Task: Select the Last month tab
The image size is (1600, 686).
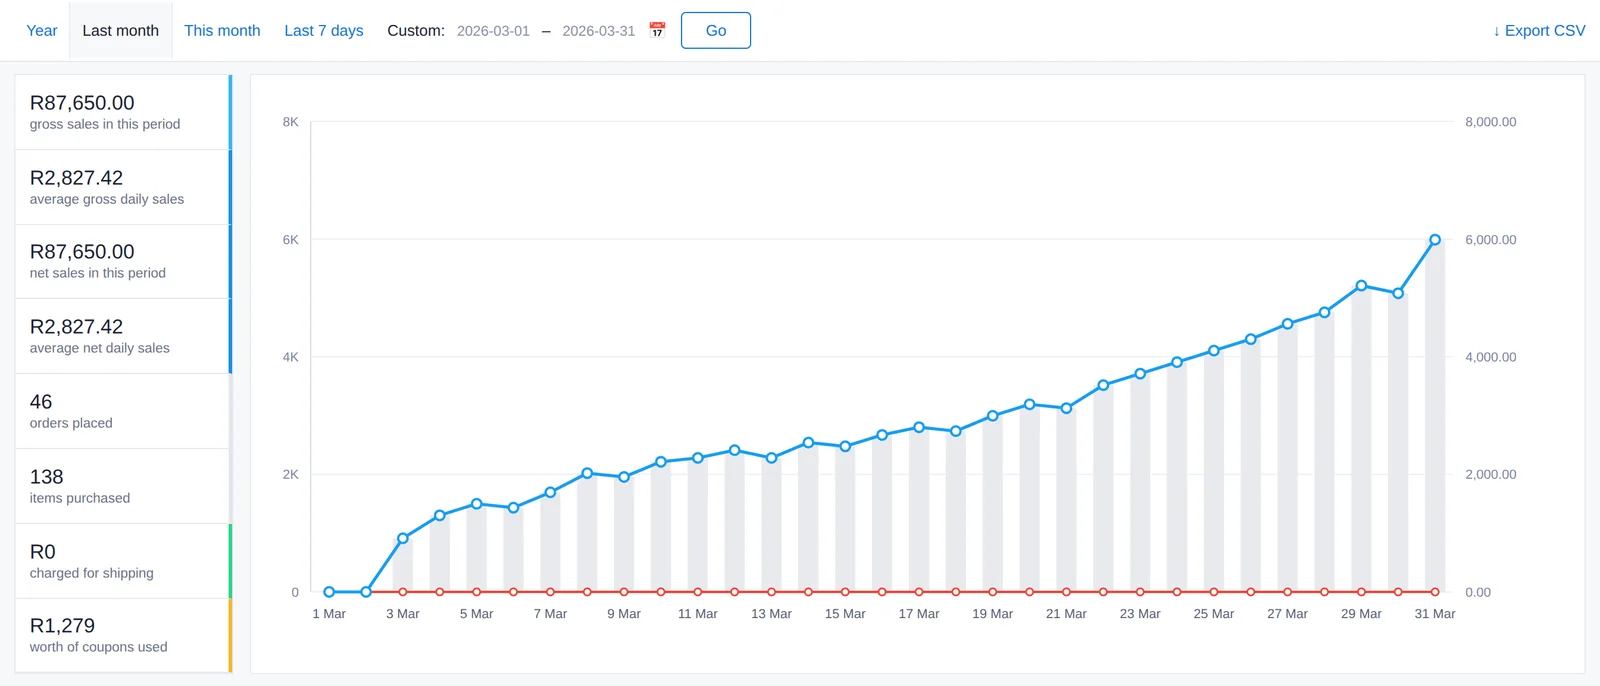Action: (x=120, y=30)
